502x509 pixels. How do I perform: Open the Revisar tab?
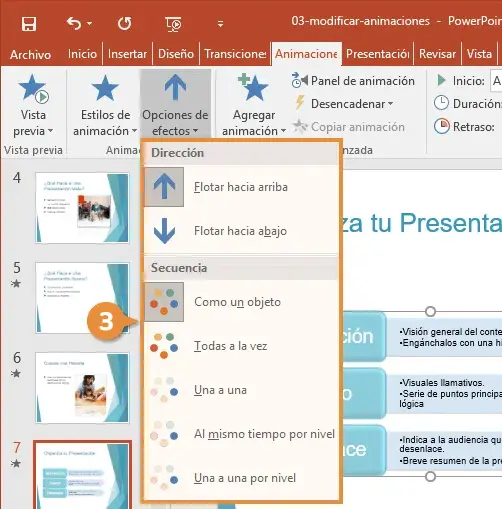[437, 54]
